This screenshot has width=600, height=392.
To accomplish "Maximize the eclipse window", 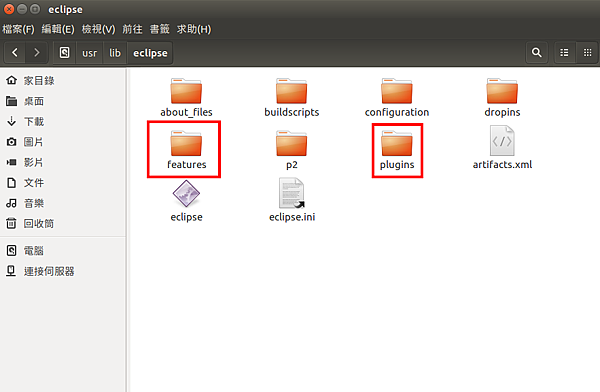I will click(35, 9).
